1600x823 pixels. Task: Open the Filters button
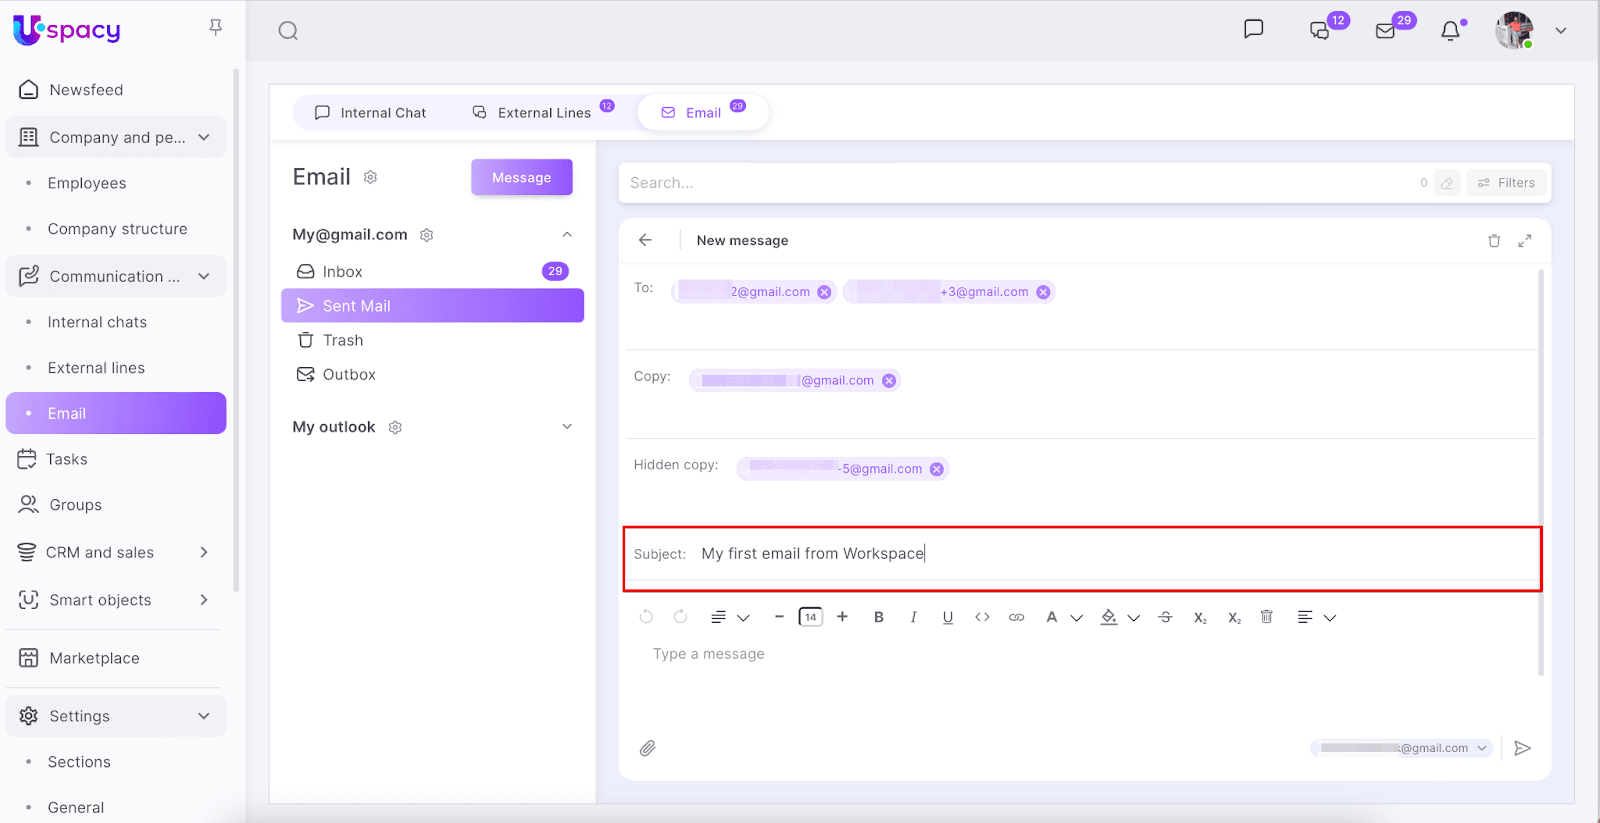1506,183
